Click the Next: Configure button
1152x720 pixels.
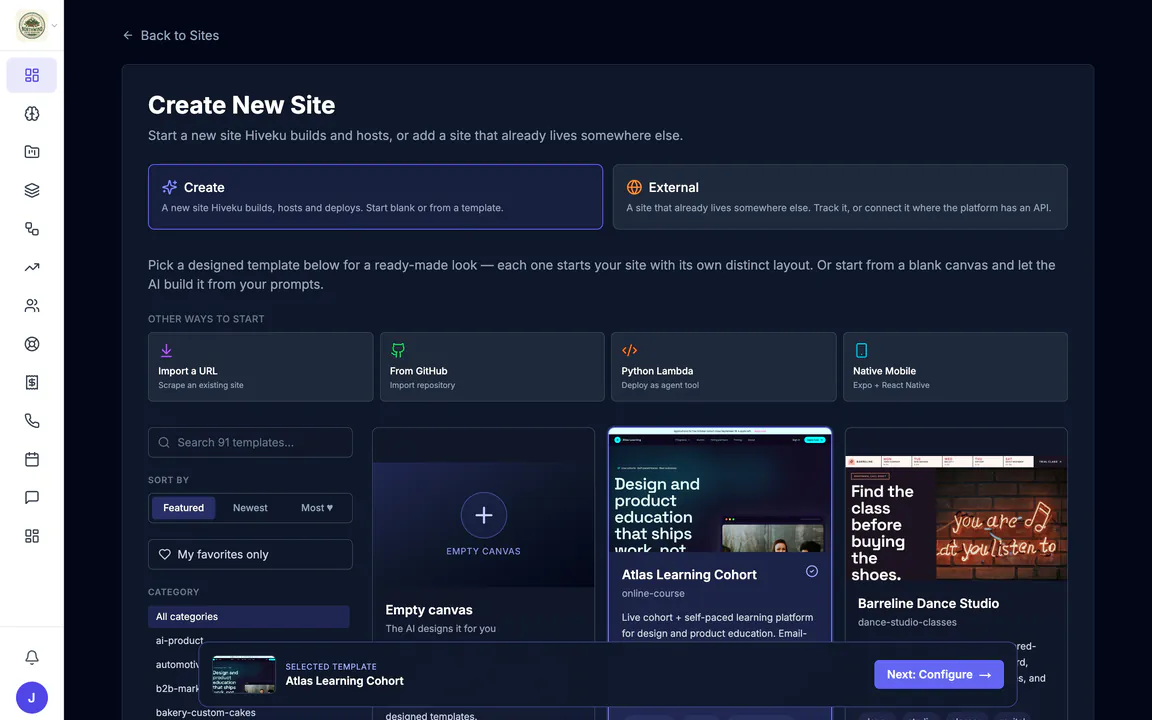[938, 674]
